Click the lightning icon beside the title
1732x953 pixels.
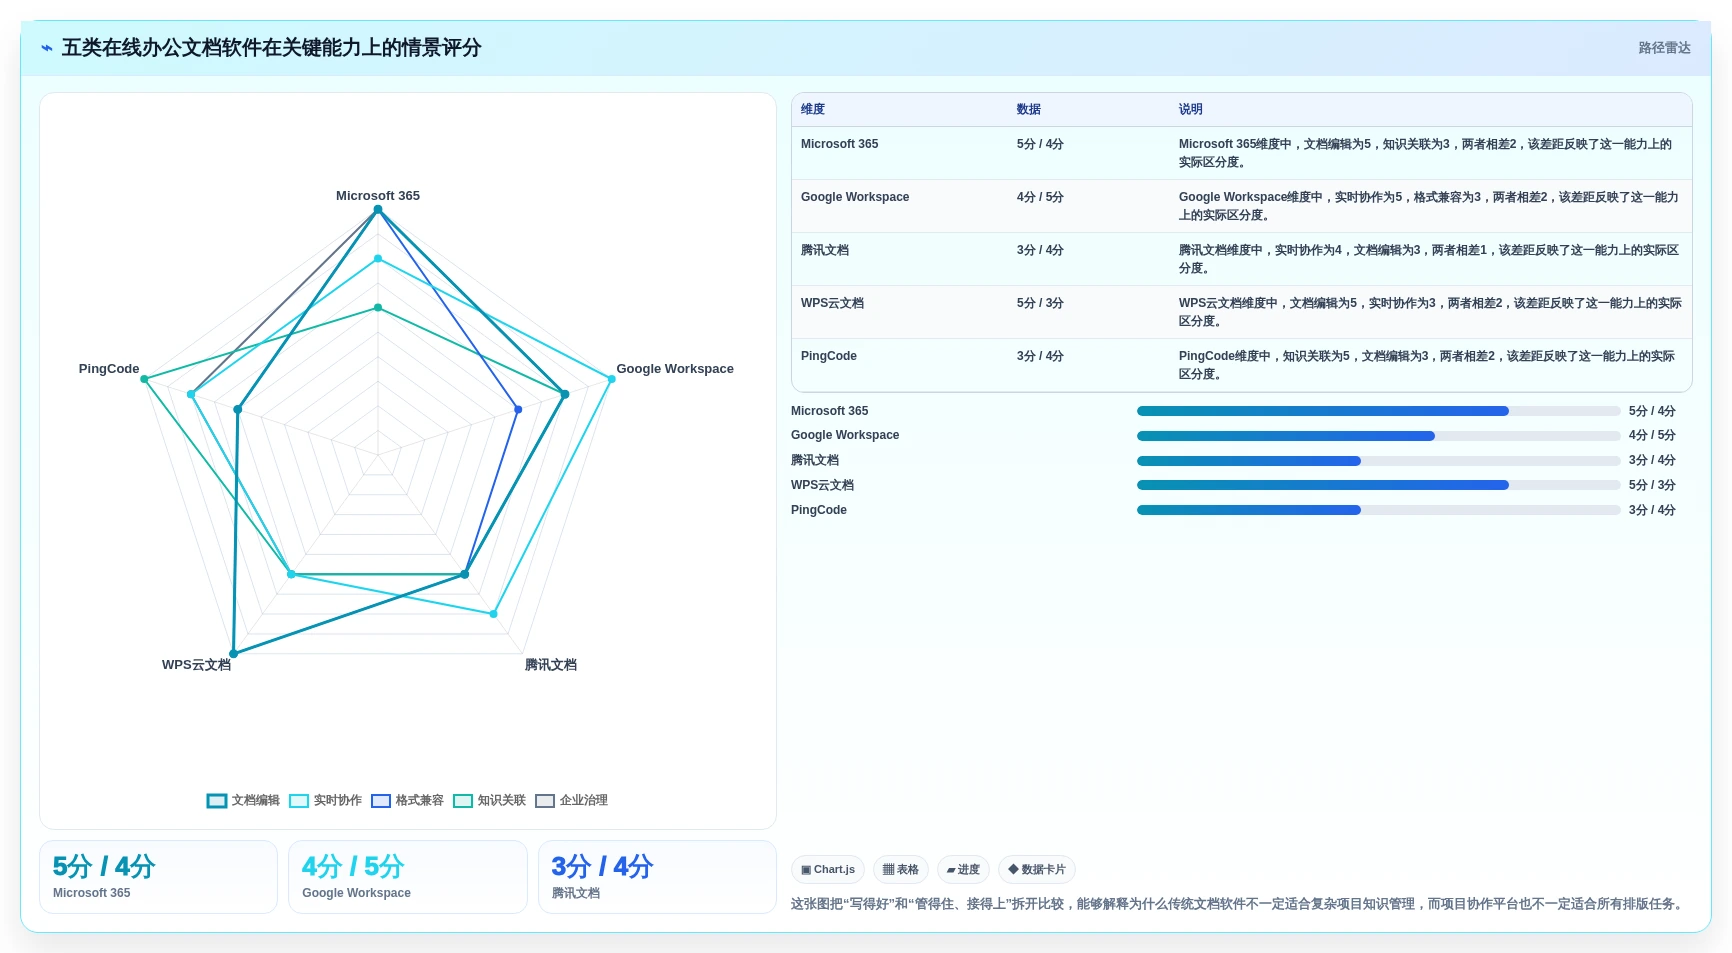point(47,48)
